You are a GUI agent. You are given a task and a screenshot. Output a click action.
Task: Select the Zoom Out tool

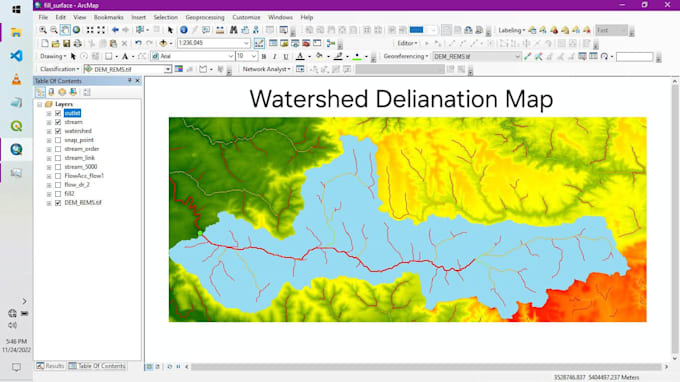[x=54, y=30]
